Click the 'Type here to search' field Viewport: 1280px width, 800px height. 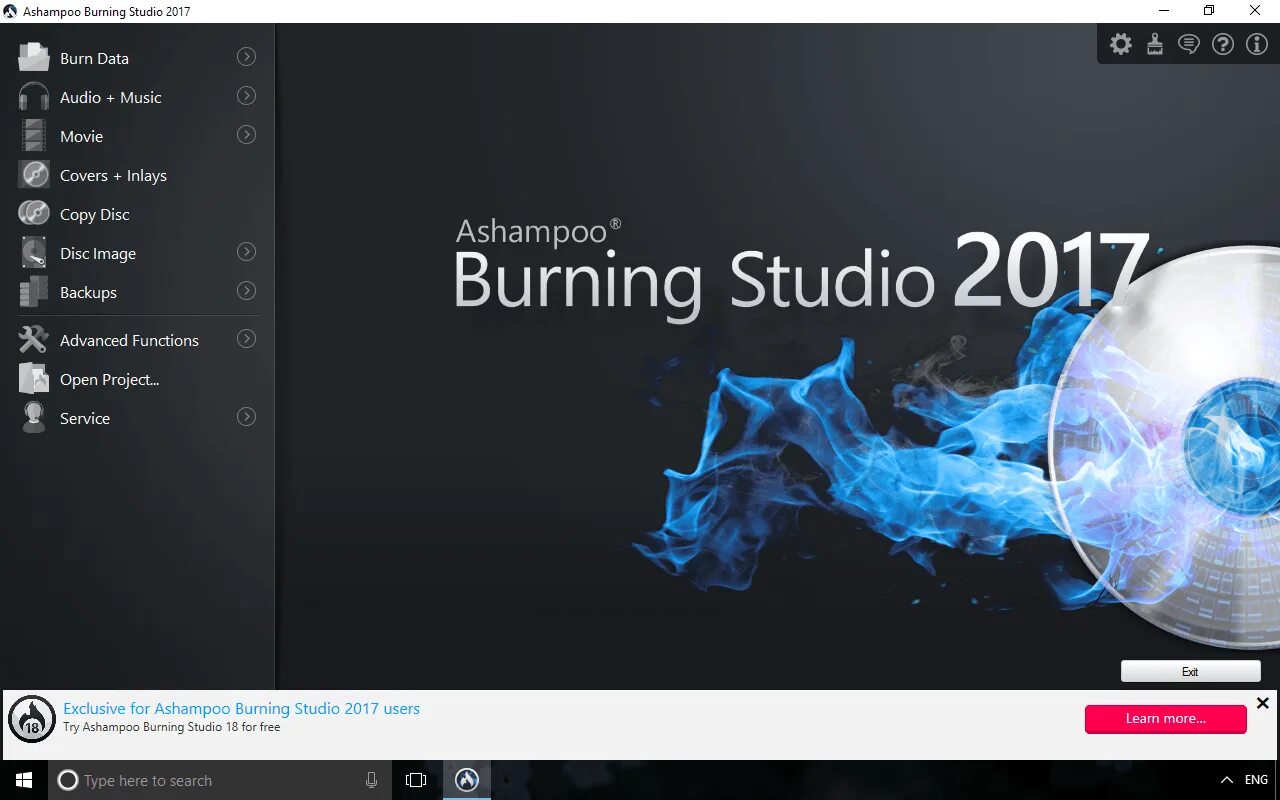pyautogui.click(x=220, y=780)
